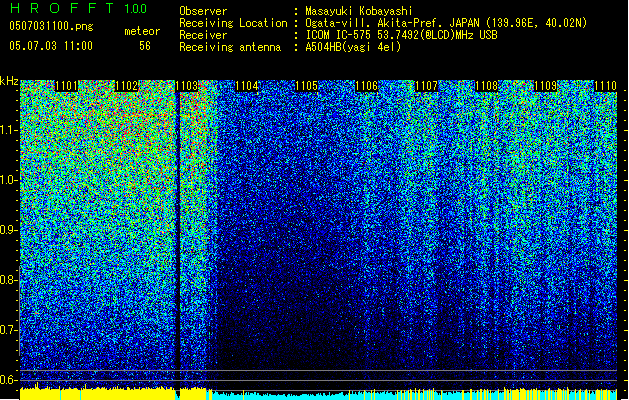Click the name Masayuki Kobayashi
This screenshot has height=400, width=629.
click(x=359, y=11)
